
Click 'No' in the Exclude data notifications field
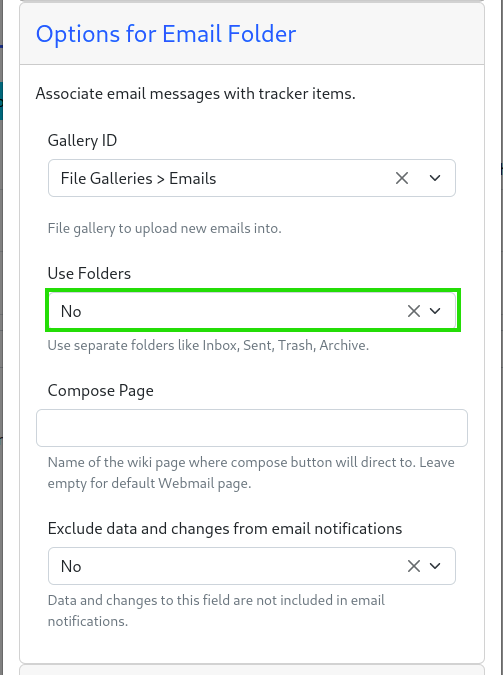click(71, 567)
